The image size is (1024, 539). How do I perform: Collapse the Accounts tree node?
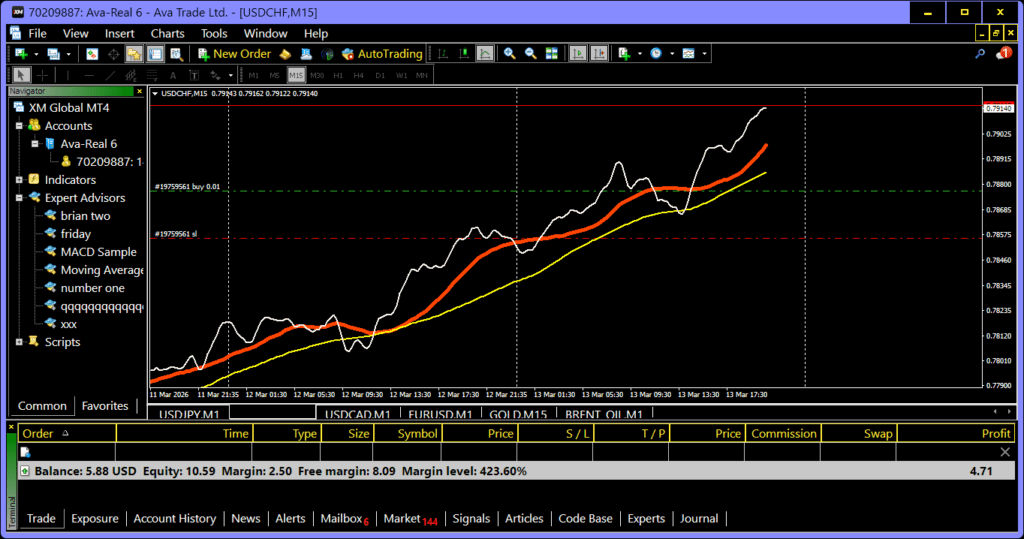coord(19,125)
